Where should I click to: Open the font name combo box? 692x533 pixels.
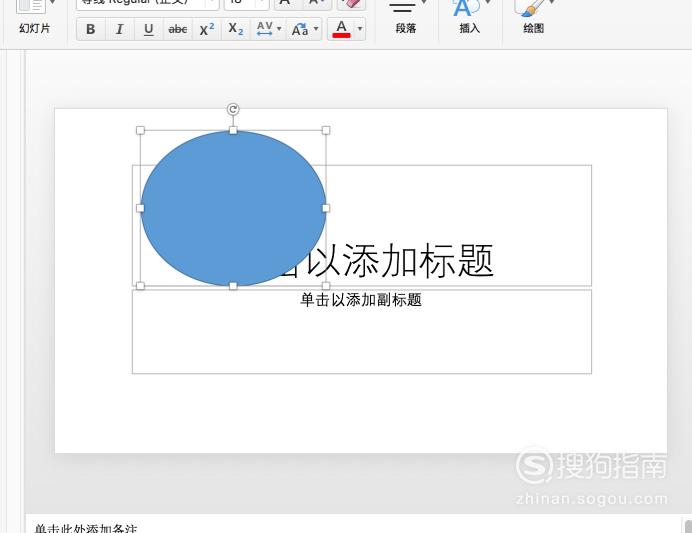tap(147, 4)
